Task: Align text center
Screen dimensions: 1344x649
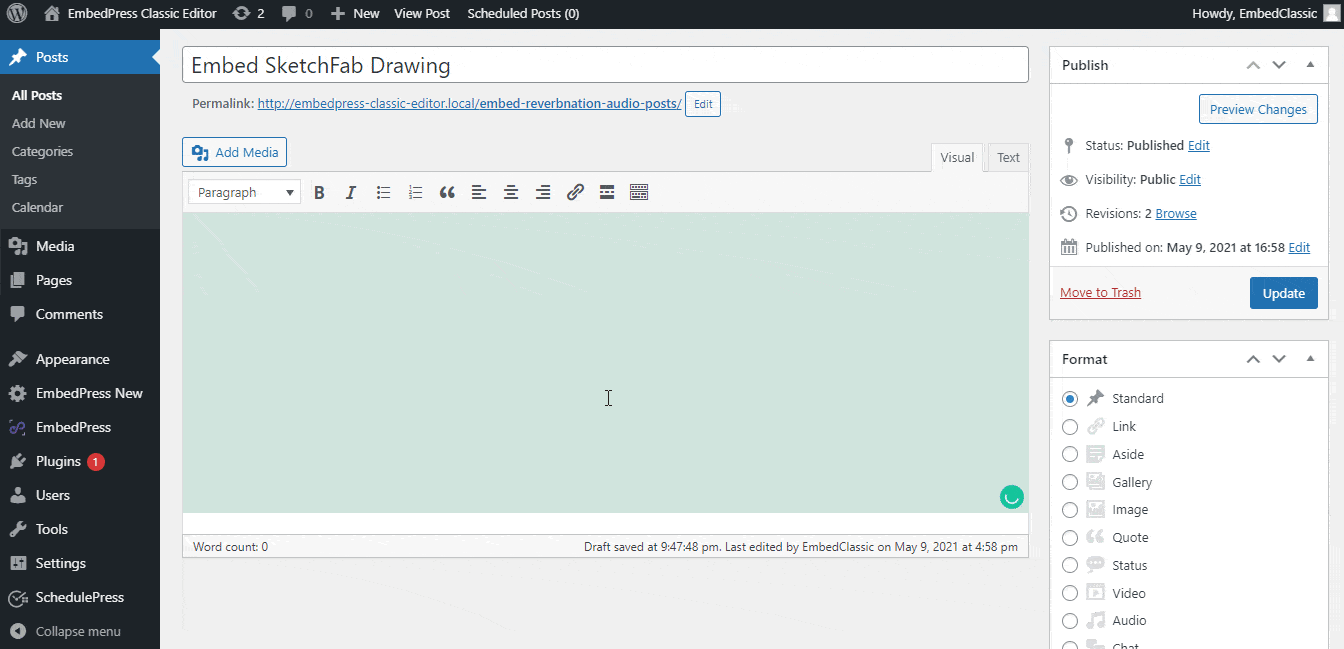Action: pyautogui.click(x=511, y=193)
